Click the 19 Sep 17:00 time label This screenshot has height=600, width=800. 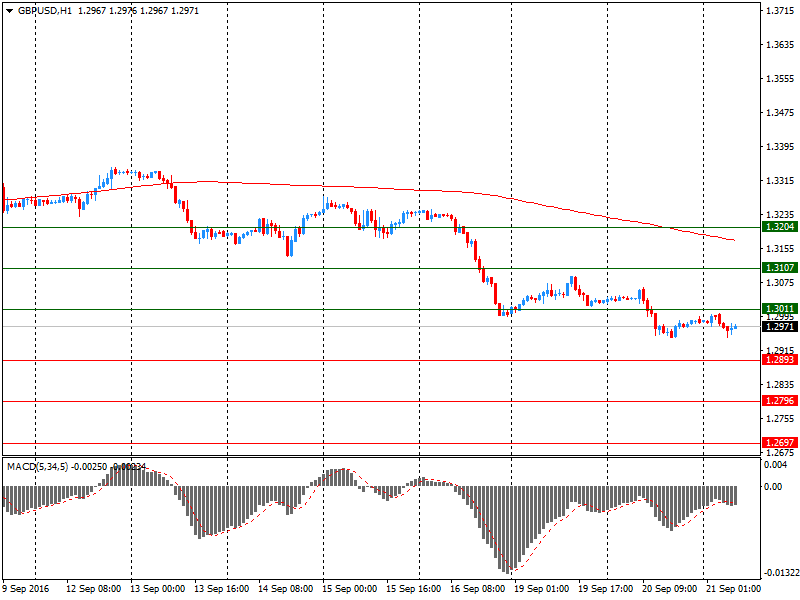[x=606, y=589]
